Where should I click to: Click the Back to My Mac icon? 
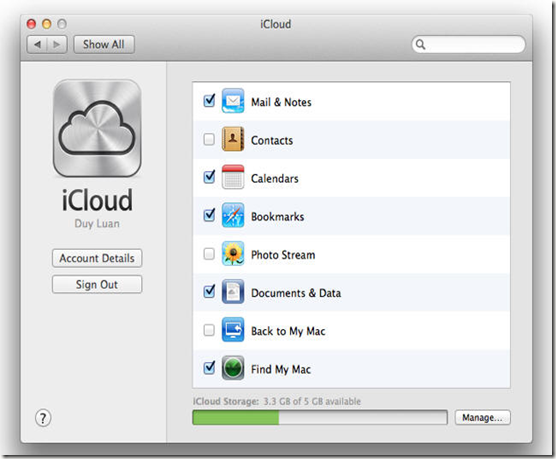coord(233,330)
